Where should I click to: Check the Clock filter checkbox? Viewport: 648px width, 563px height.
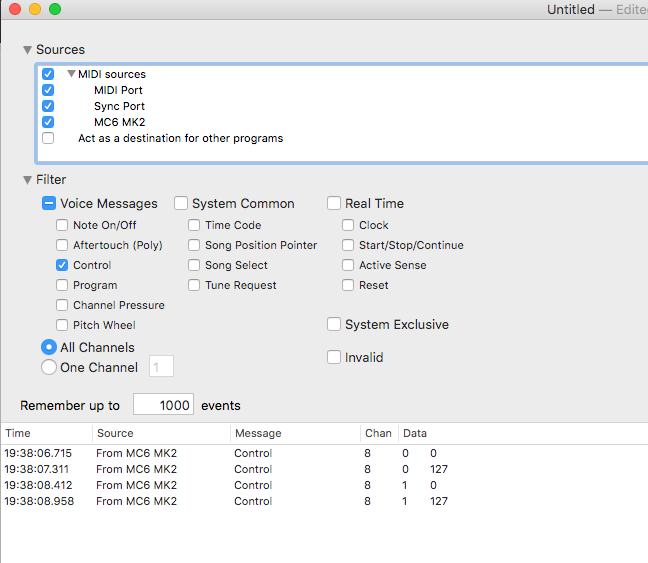tap(348, 225)
